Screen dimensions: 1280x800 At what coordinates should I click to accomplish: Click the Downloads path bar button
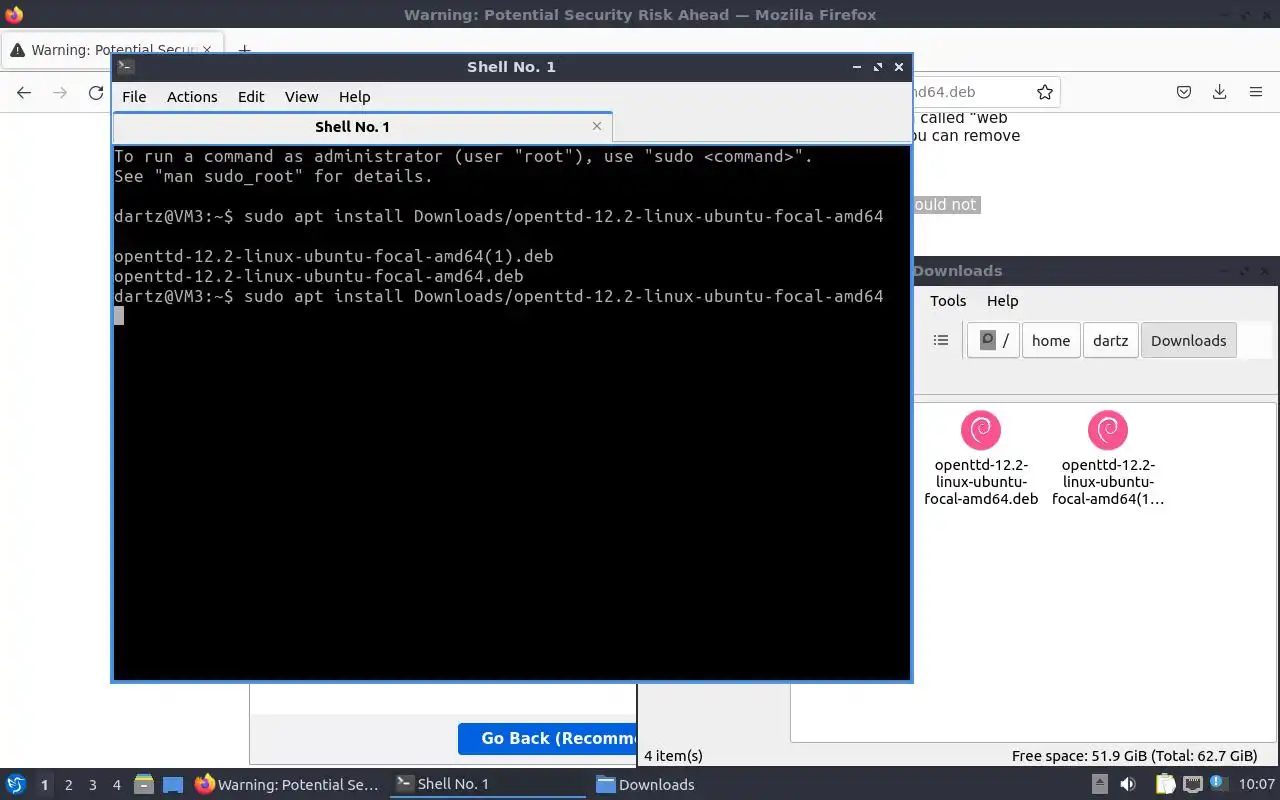point(1188,340)
